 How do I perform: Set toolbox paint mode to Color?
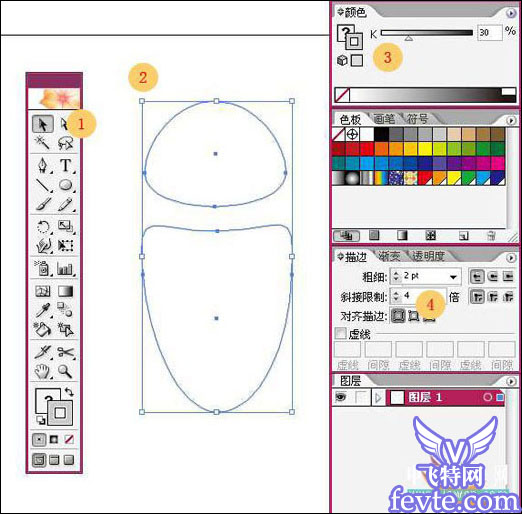[x=39, y=439]
